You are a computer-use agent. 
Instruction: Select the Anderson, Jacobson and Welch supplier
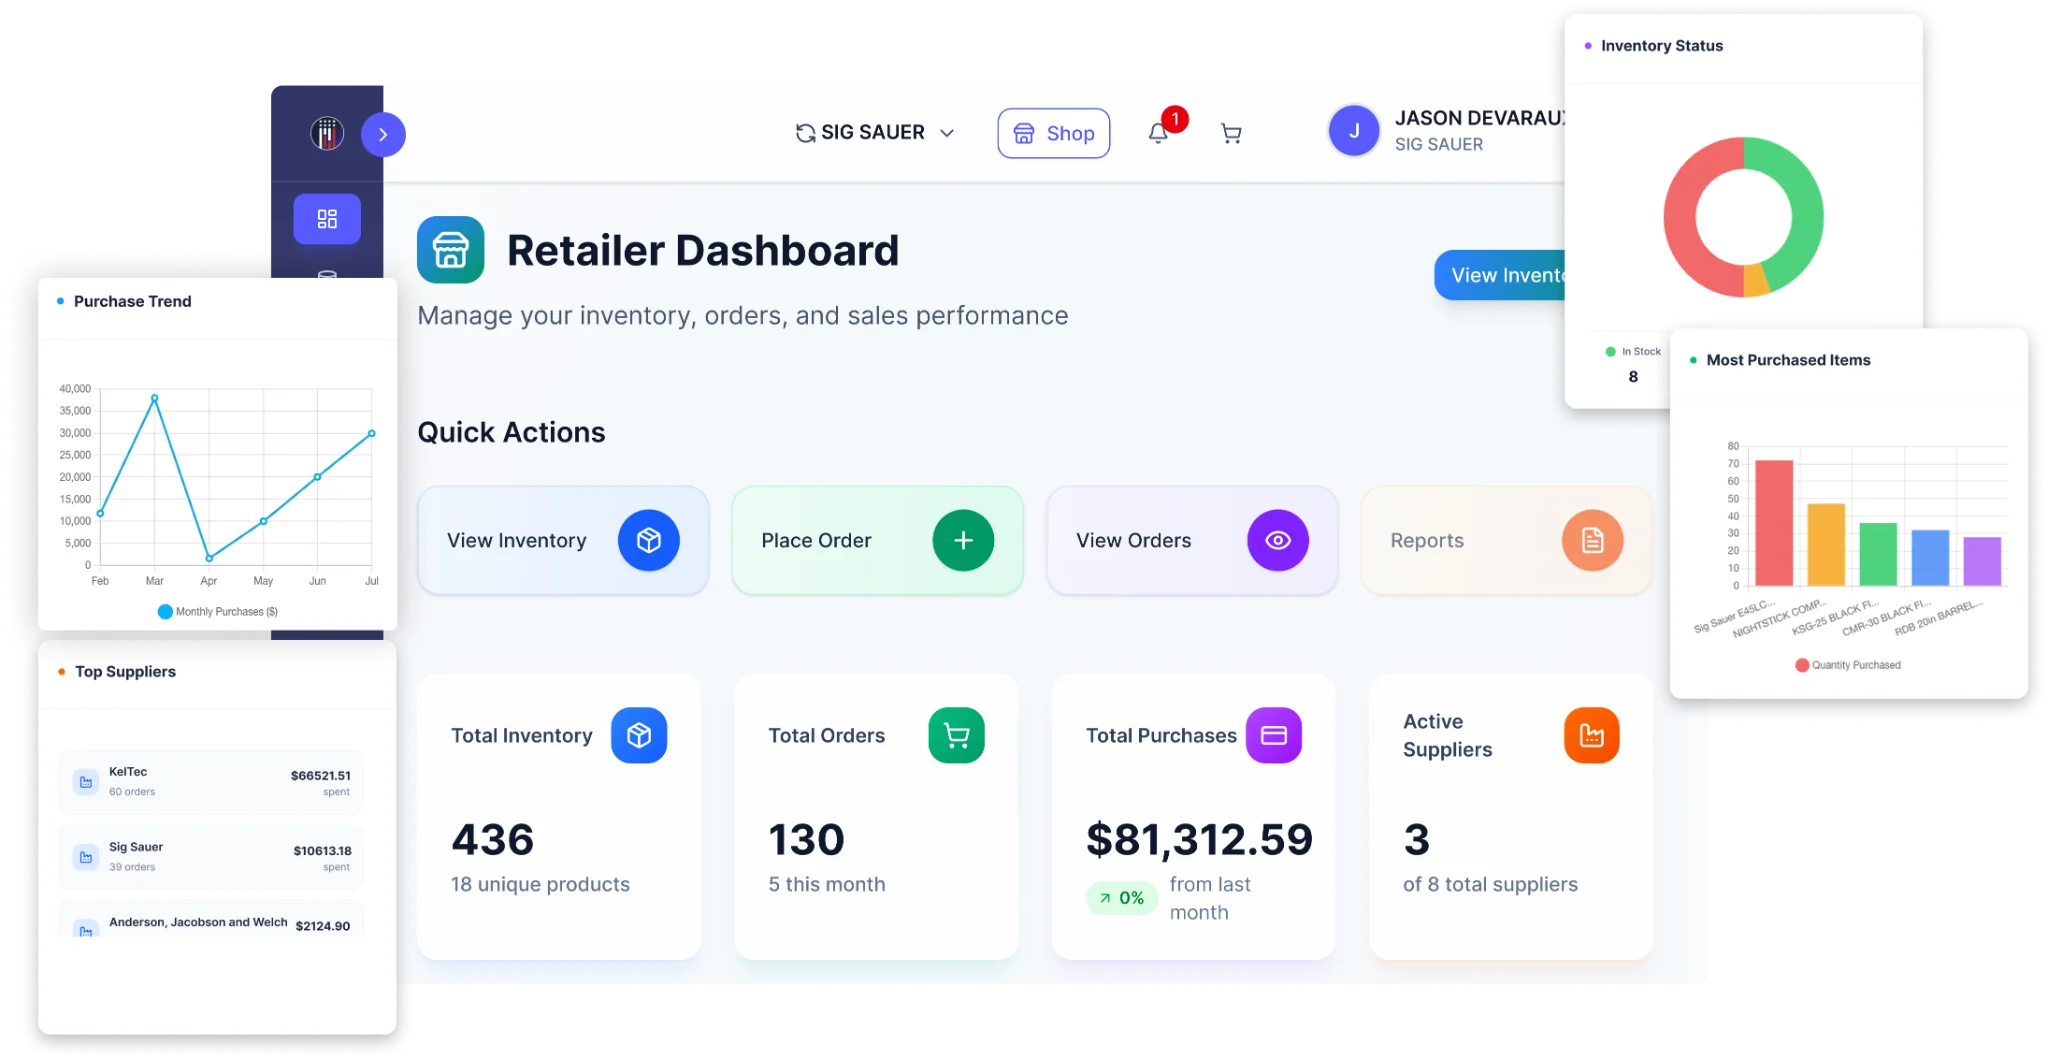tap(211, 920)
